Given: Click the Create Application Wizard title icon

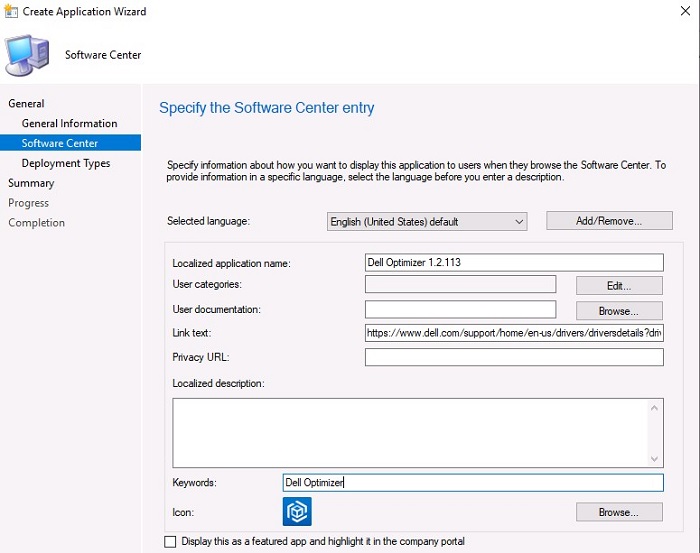Looking at the screenshot, I should click(11, 11).
